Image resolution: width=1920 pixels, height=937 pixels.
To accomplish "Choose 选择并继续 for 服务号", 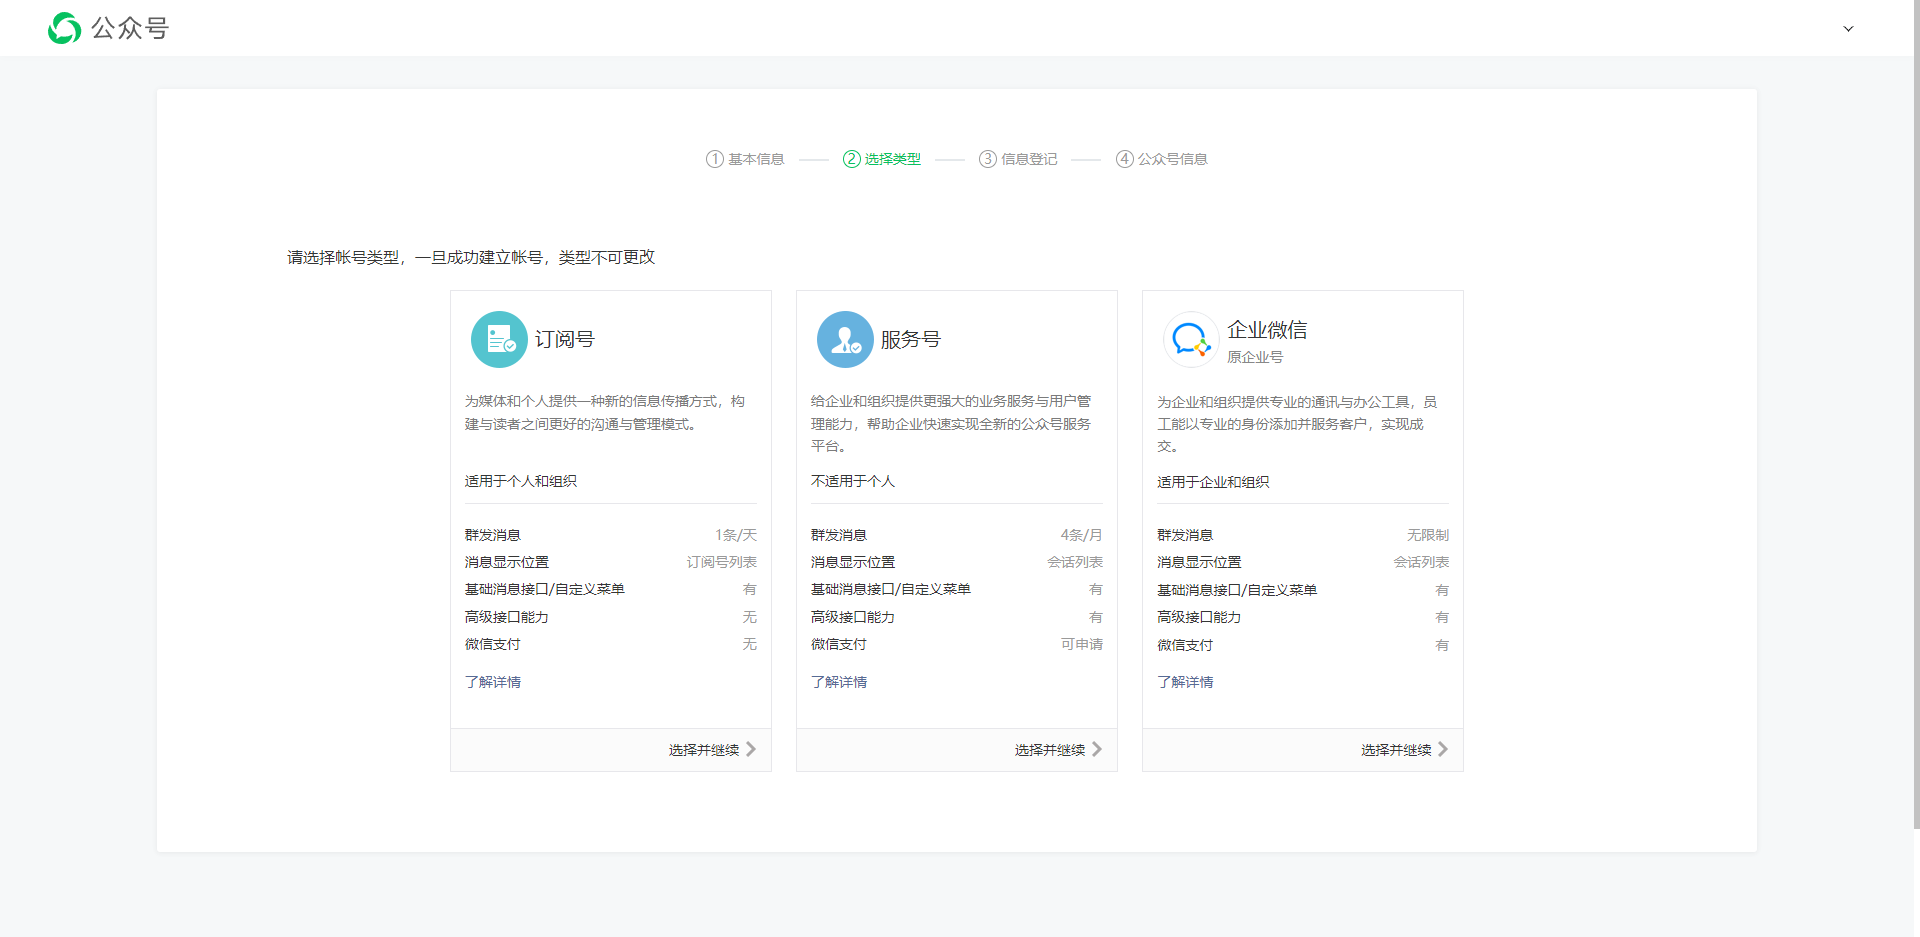I will (x=1050, y=750).
